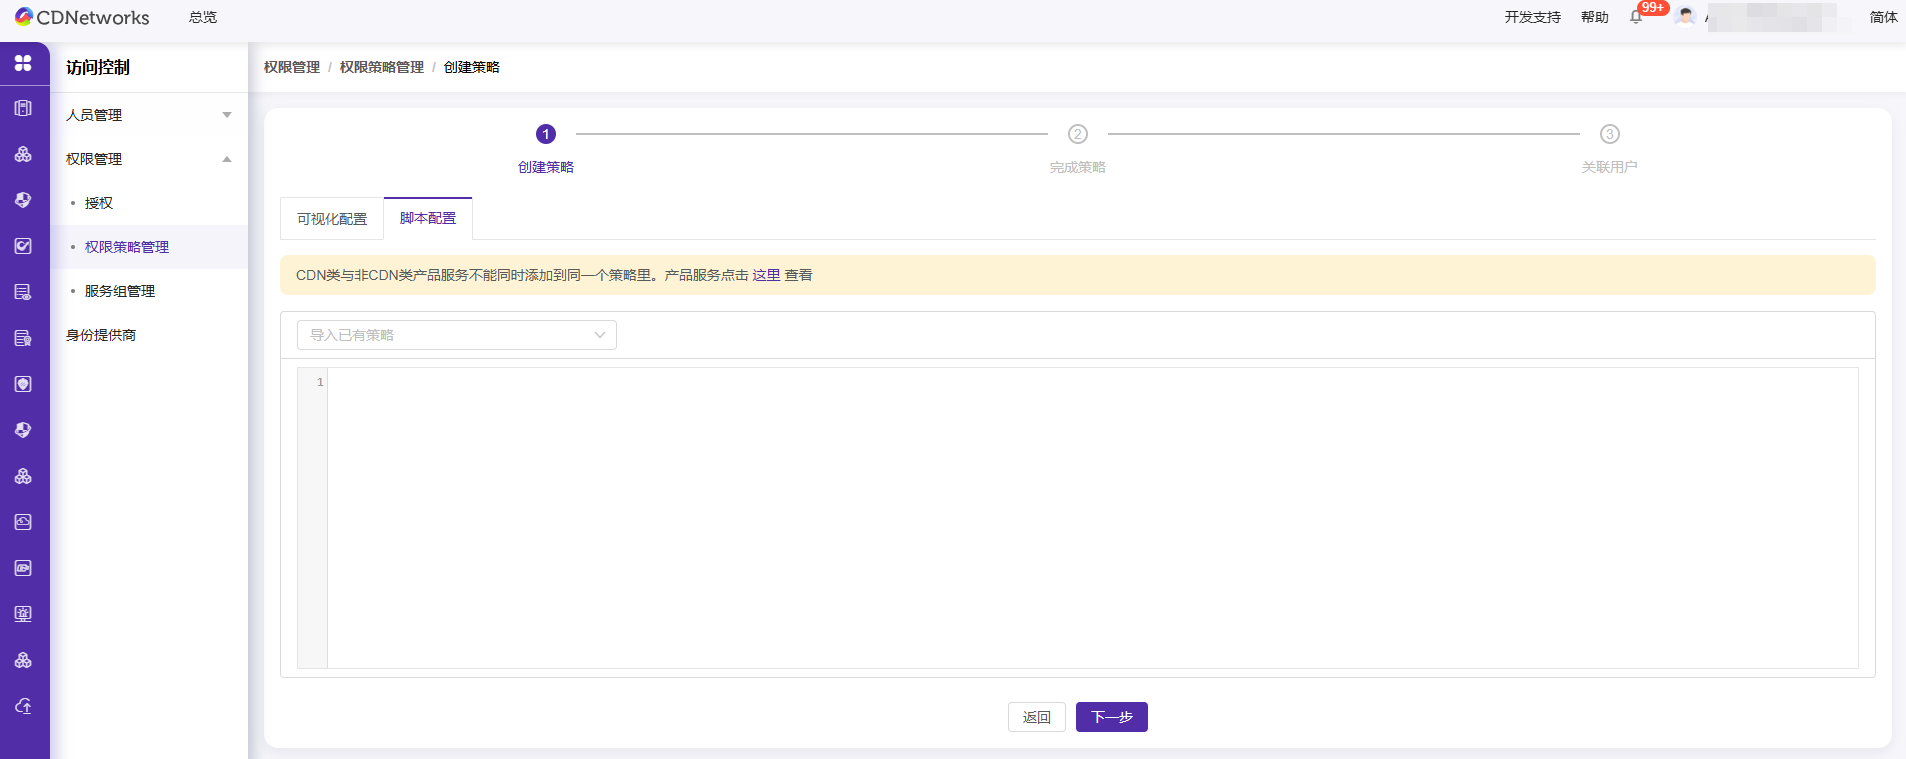
Task: Click the CDNetworks logo
Action: tap(82, 17)
